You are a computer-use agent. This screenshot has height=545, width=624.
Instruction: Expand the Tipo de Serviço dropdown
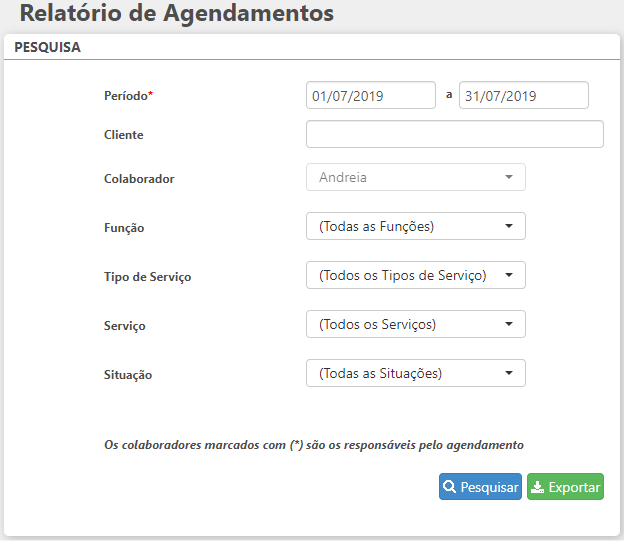415,275
